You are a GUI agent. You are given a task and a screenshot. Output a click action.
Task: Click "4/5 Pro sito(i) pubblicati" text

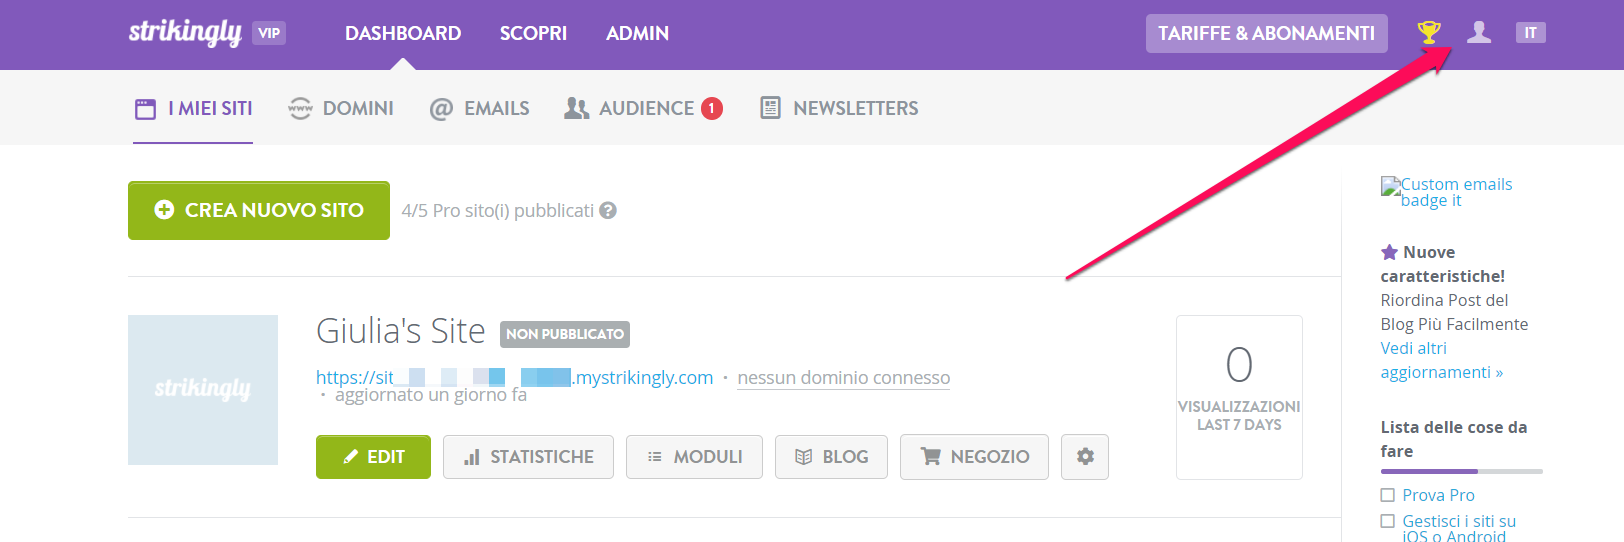497,210
